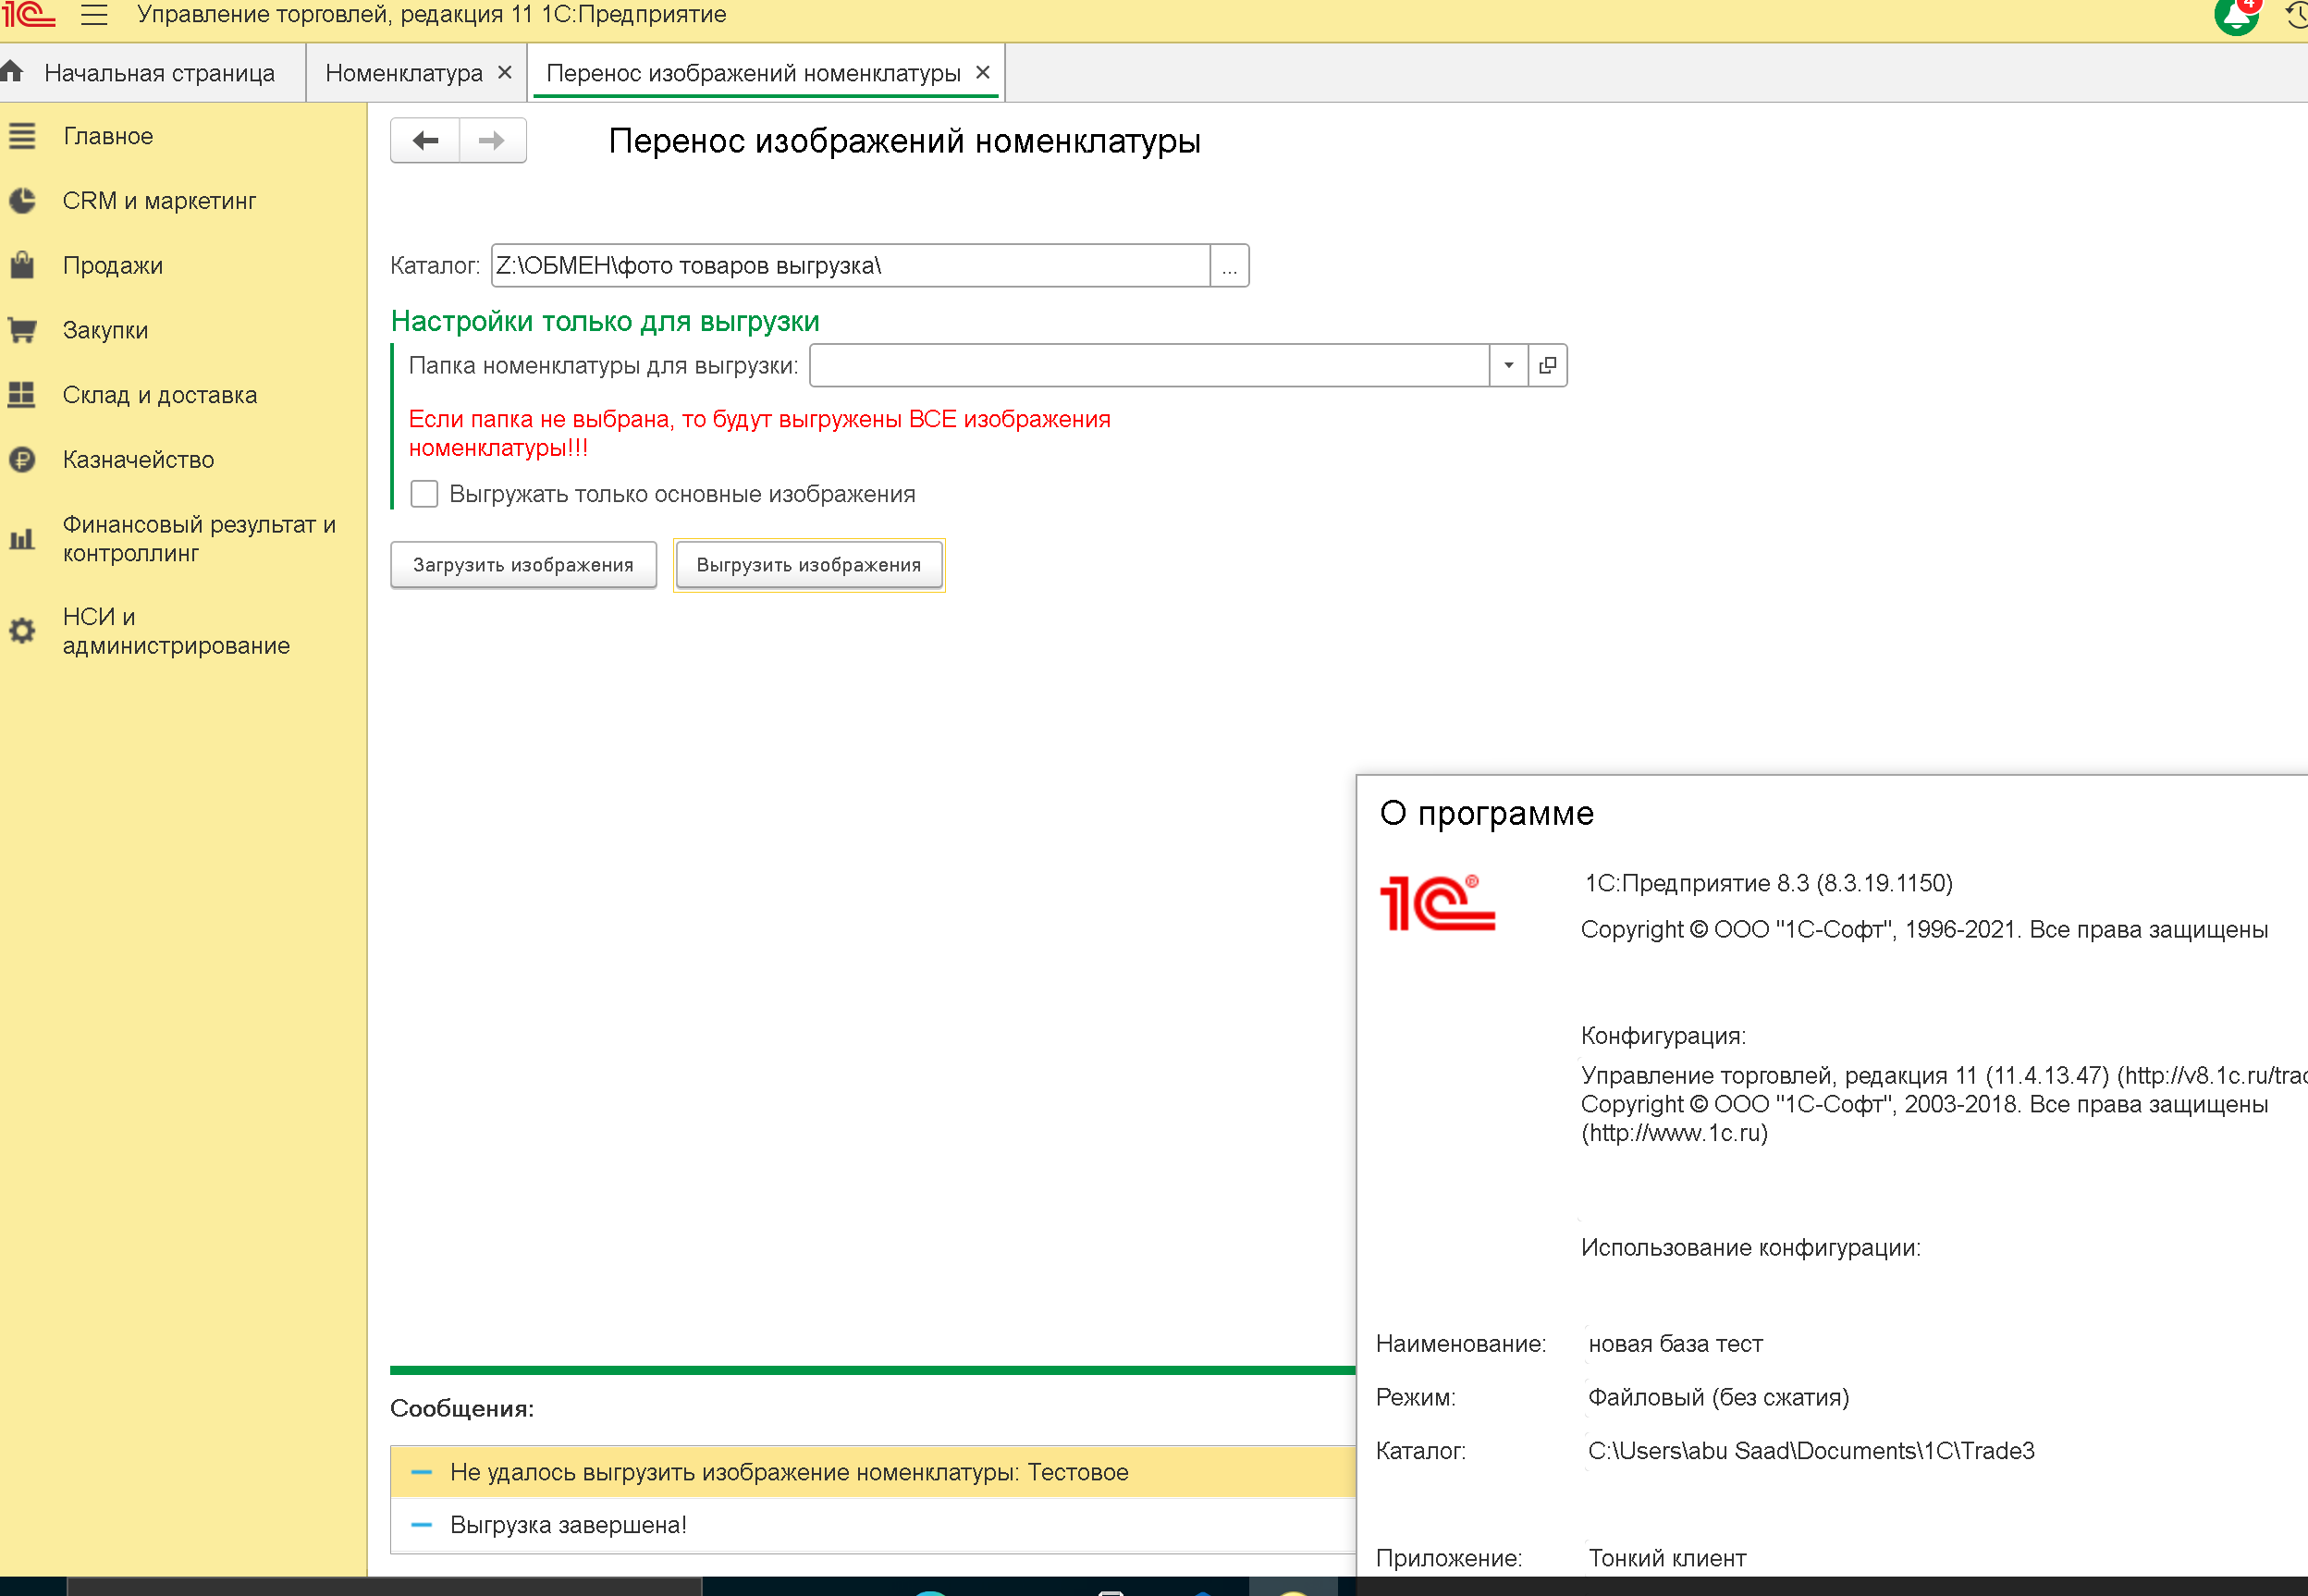2308x1596 pixels.
Task: Click the Каталог path input field
Action: (x=850, y=266)
